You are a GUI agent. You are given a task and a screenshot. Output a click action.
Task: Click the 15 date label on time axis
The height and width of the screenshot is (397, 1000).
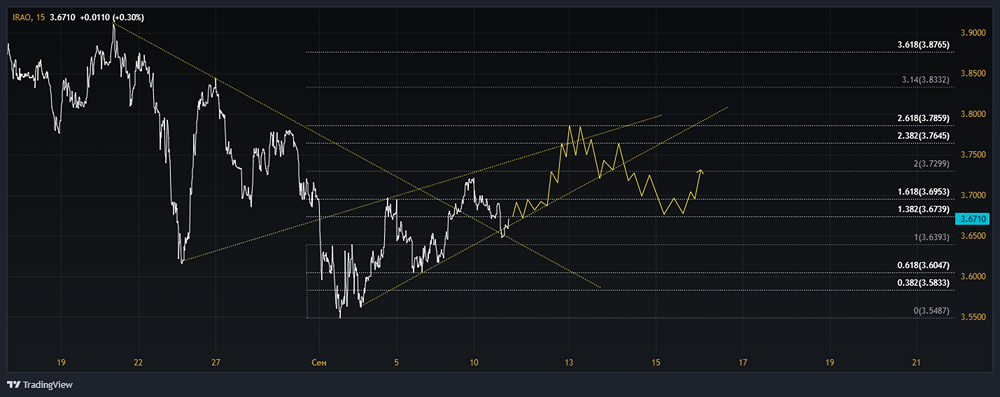[656, 363]
